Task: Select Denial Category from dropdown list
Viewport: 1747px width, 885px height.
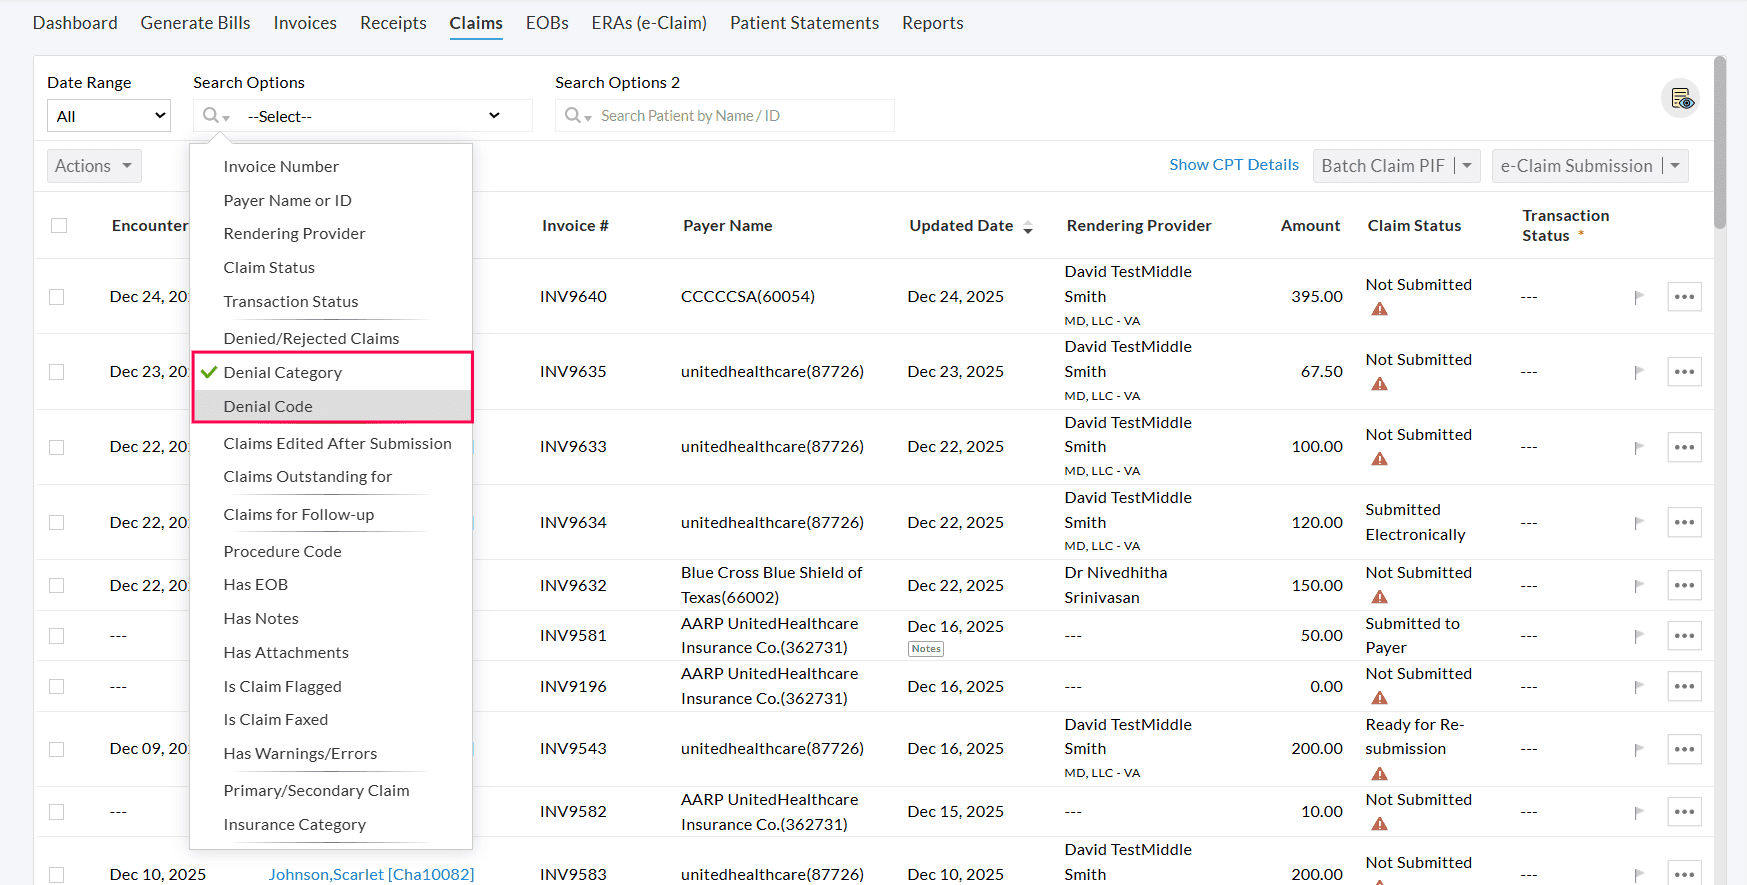Action: click(x=332, y=372)
